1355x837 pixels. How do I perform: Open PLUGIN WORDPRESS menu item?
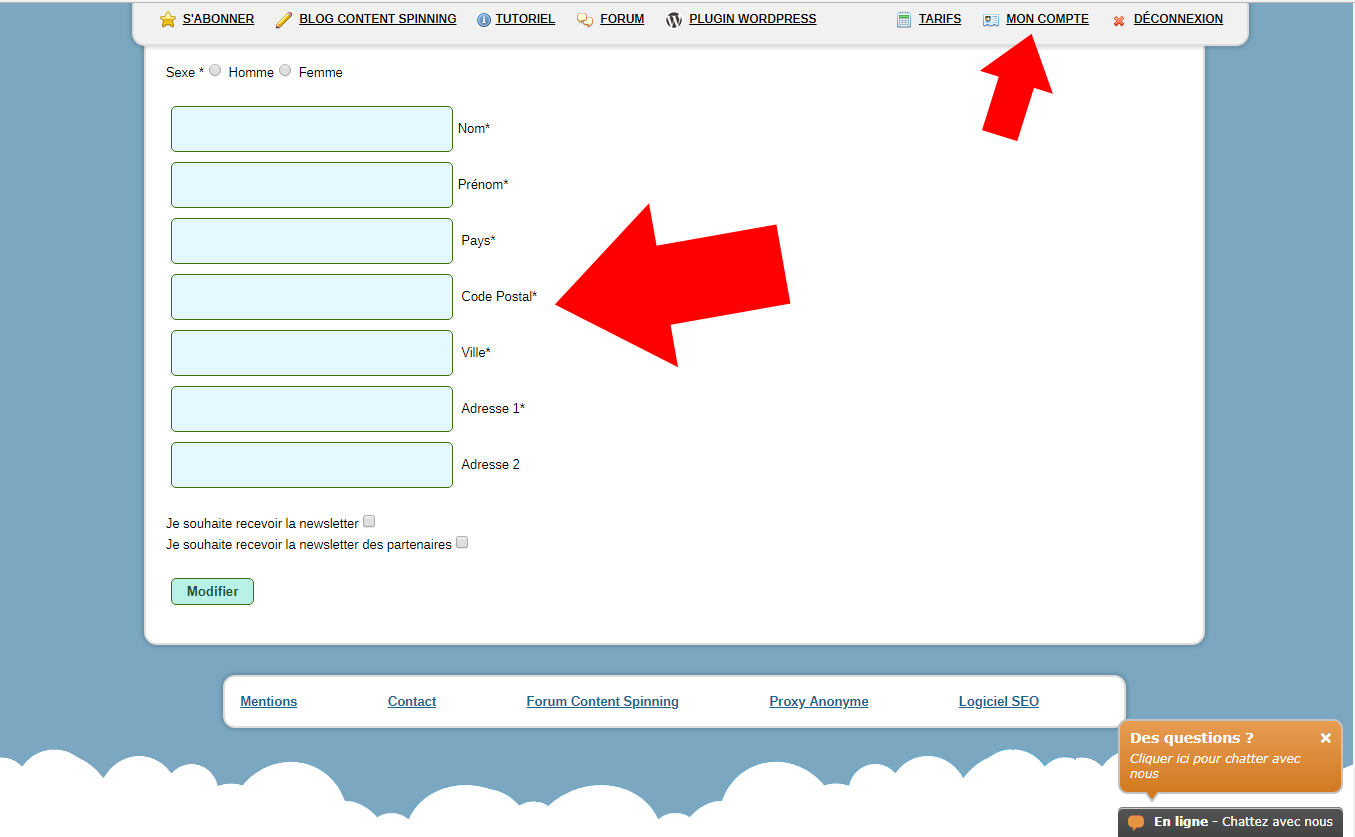click(753, 19)
